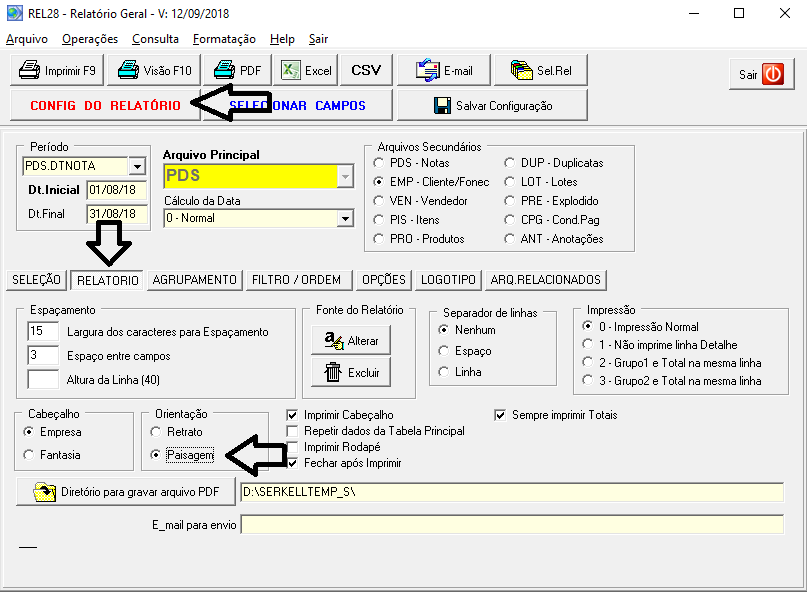Toggle Sempre imprimir Totais checkbox
This screenshot has height=592, width=807.
point(500,415)
